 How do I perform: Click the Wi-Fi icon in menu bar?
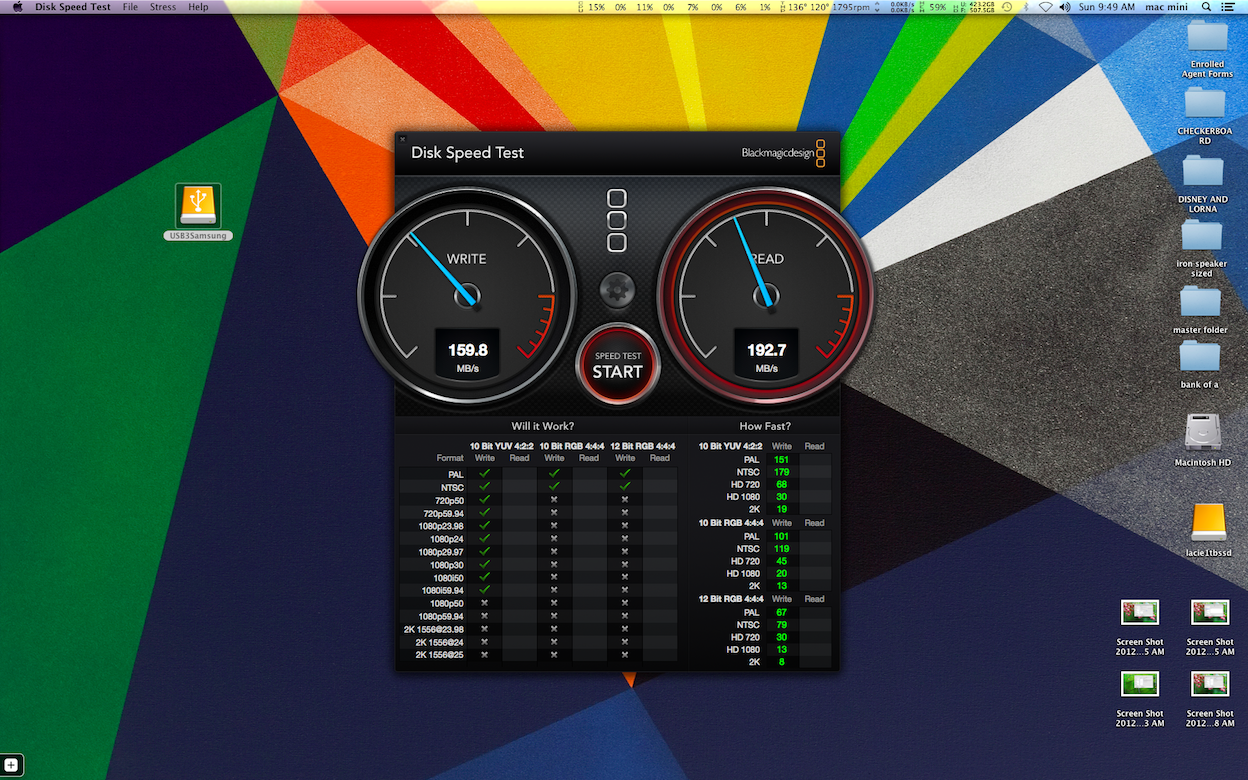(1046, 7)
